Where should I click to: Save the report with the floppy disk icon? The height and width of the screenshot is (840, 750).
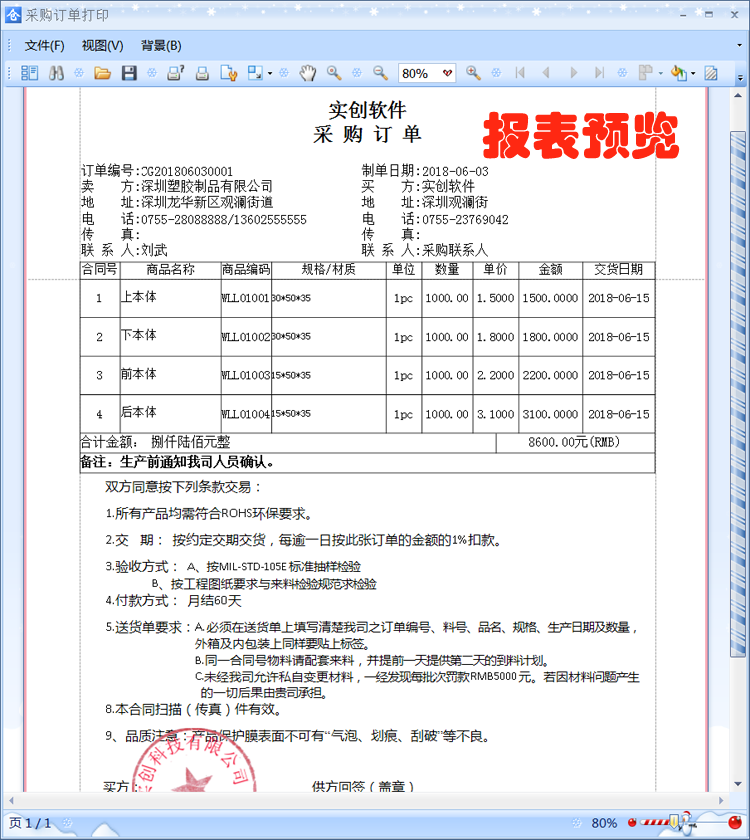[129, 73]
